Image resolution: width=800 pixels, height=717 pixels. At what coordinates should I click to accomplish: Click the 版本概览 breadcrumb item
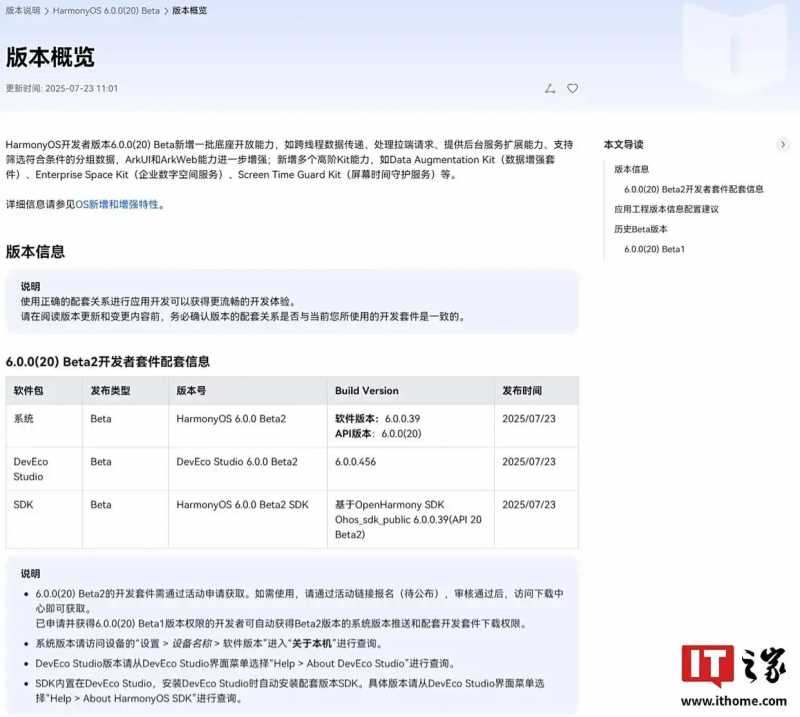[192, 10]
